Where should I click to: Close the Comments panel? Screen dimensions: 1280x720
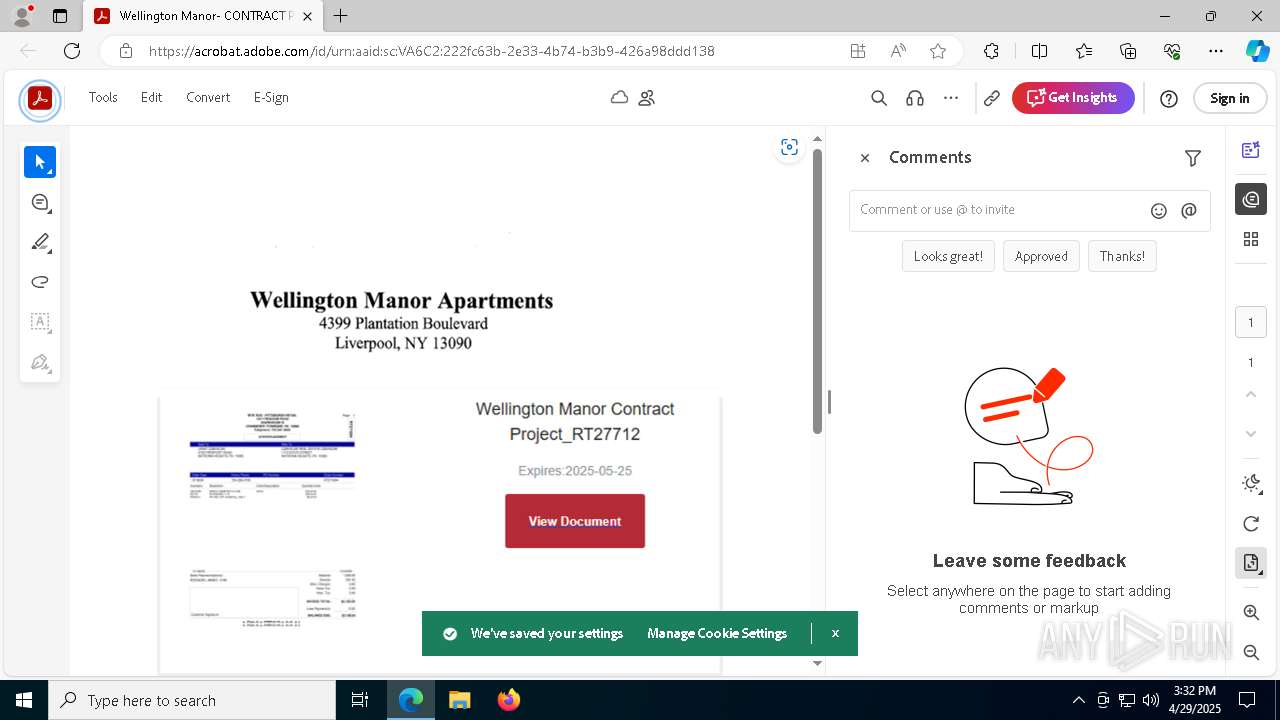(x=865, y=158)
